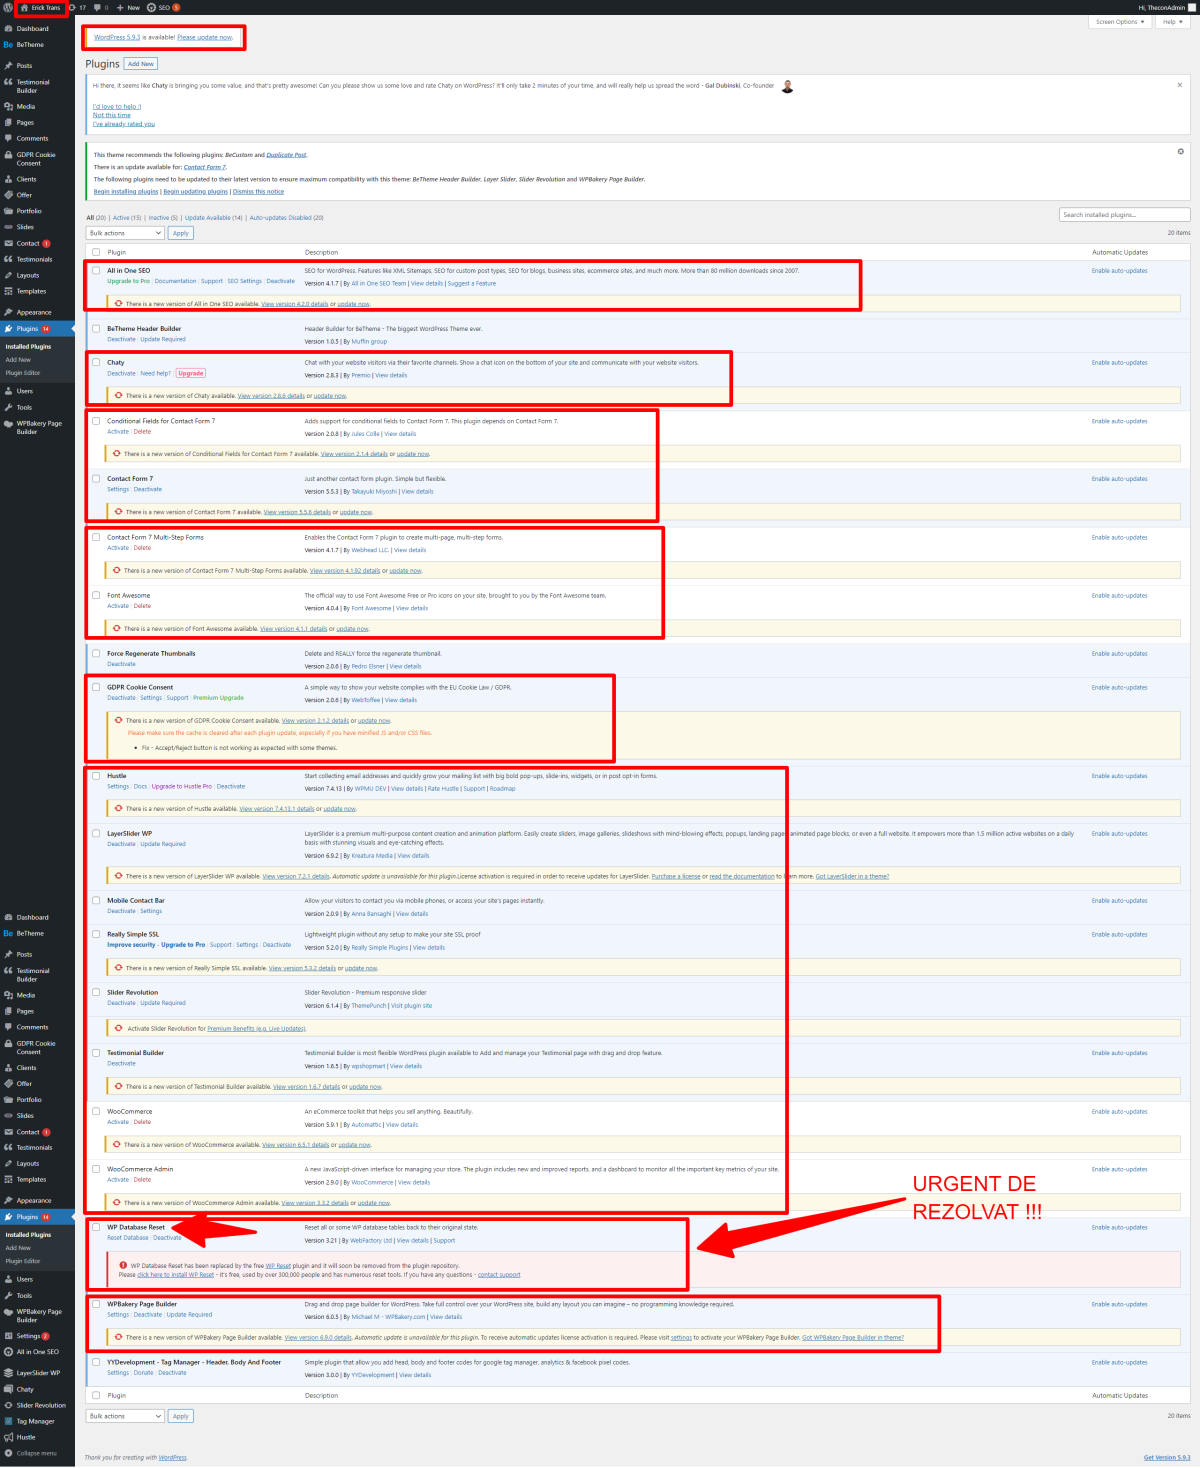Enable auto-updates for Force Regenerate Thumbnails
1200x1468 pixels.
point(1120,653)
